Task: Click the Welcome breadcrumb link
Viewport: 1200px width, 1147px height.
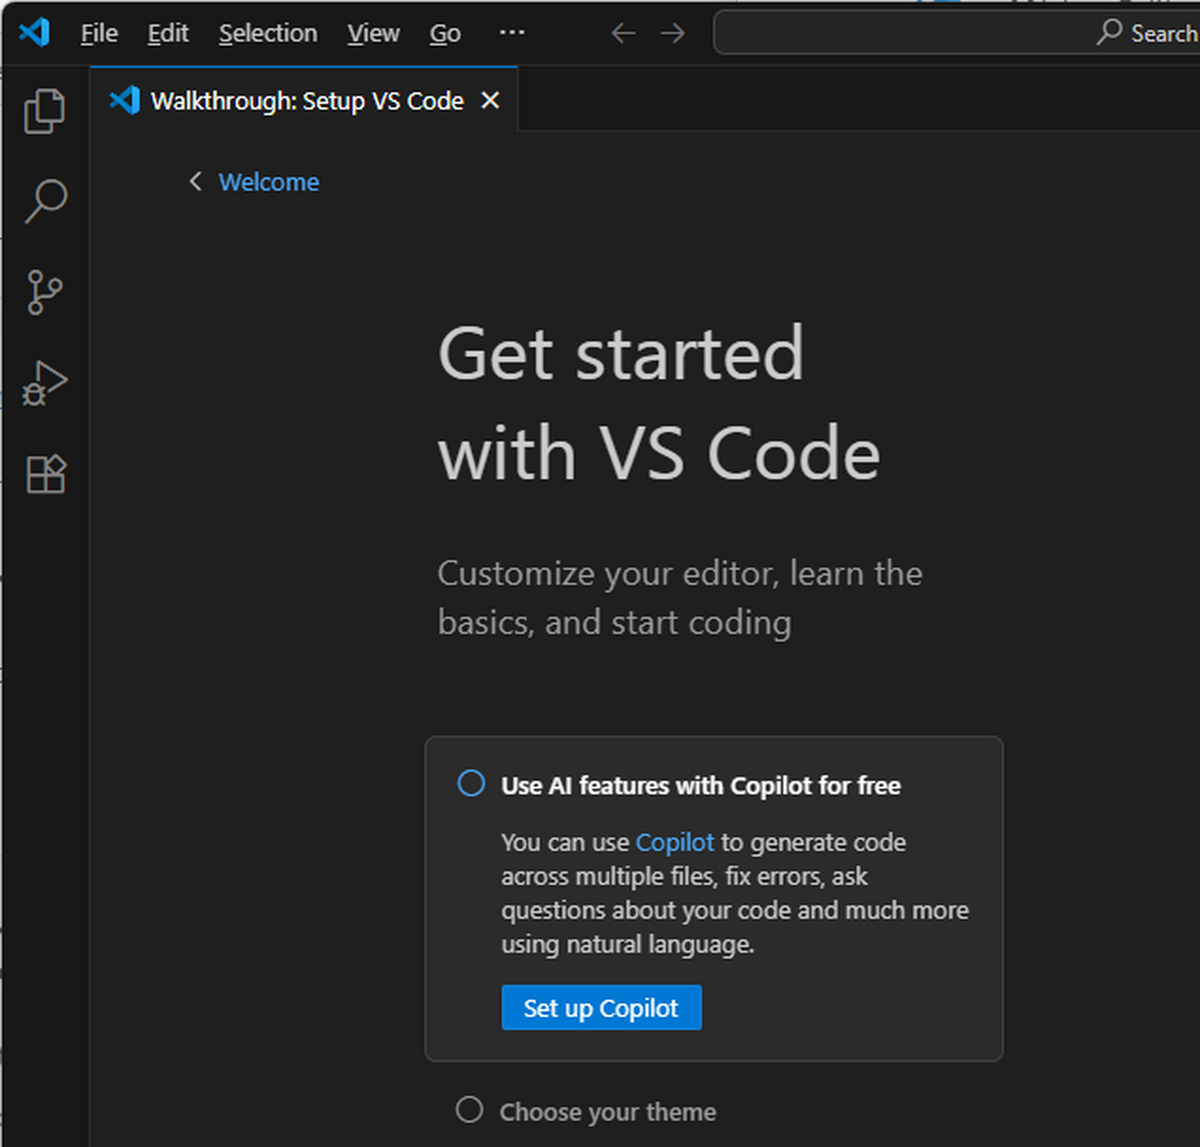Action: (x=268, y=181)
